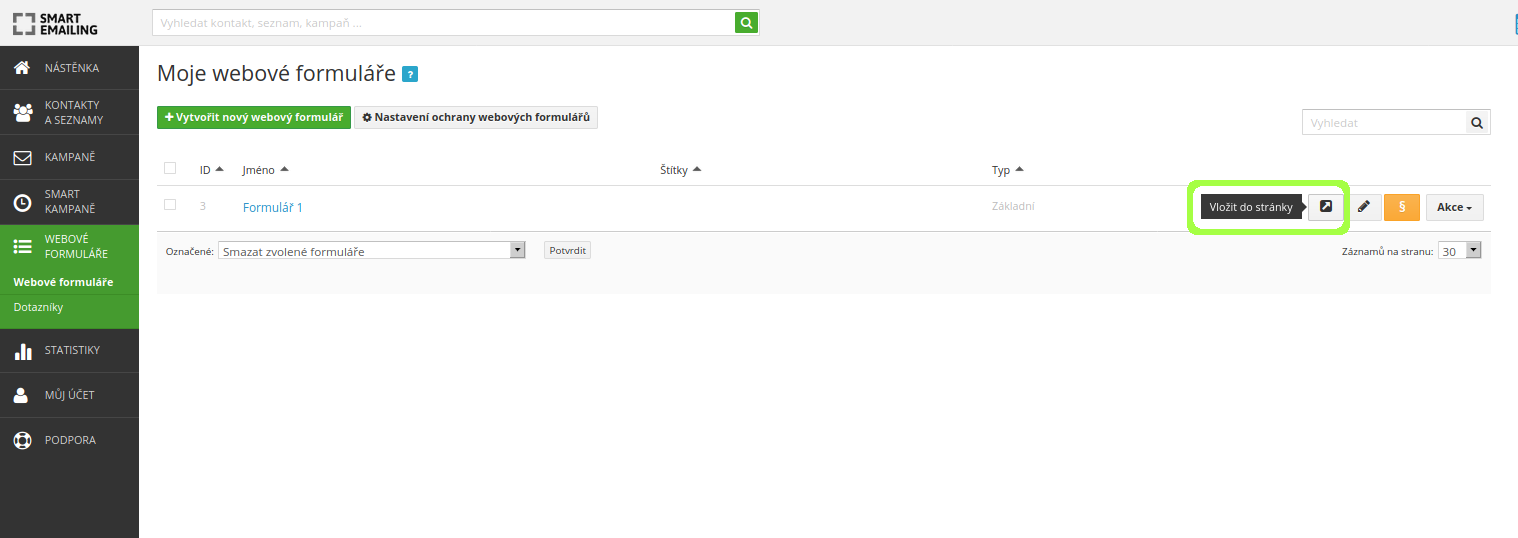Screen dimensions: 1518x538
Task: Open the Dotazníky submenu item
Action: (38, 307)
